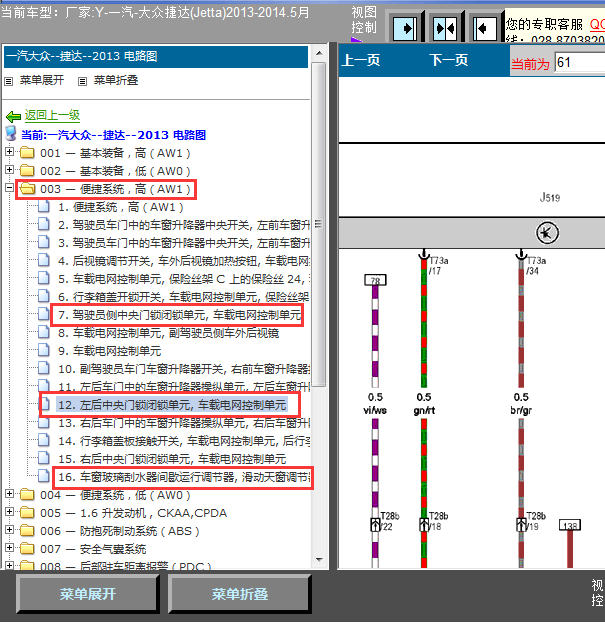605x624 pixels.
Task: Open item 7. 驾驶员侧中央门锁闭锁单元
Action: point(179,315)
